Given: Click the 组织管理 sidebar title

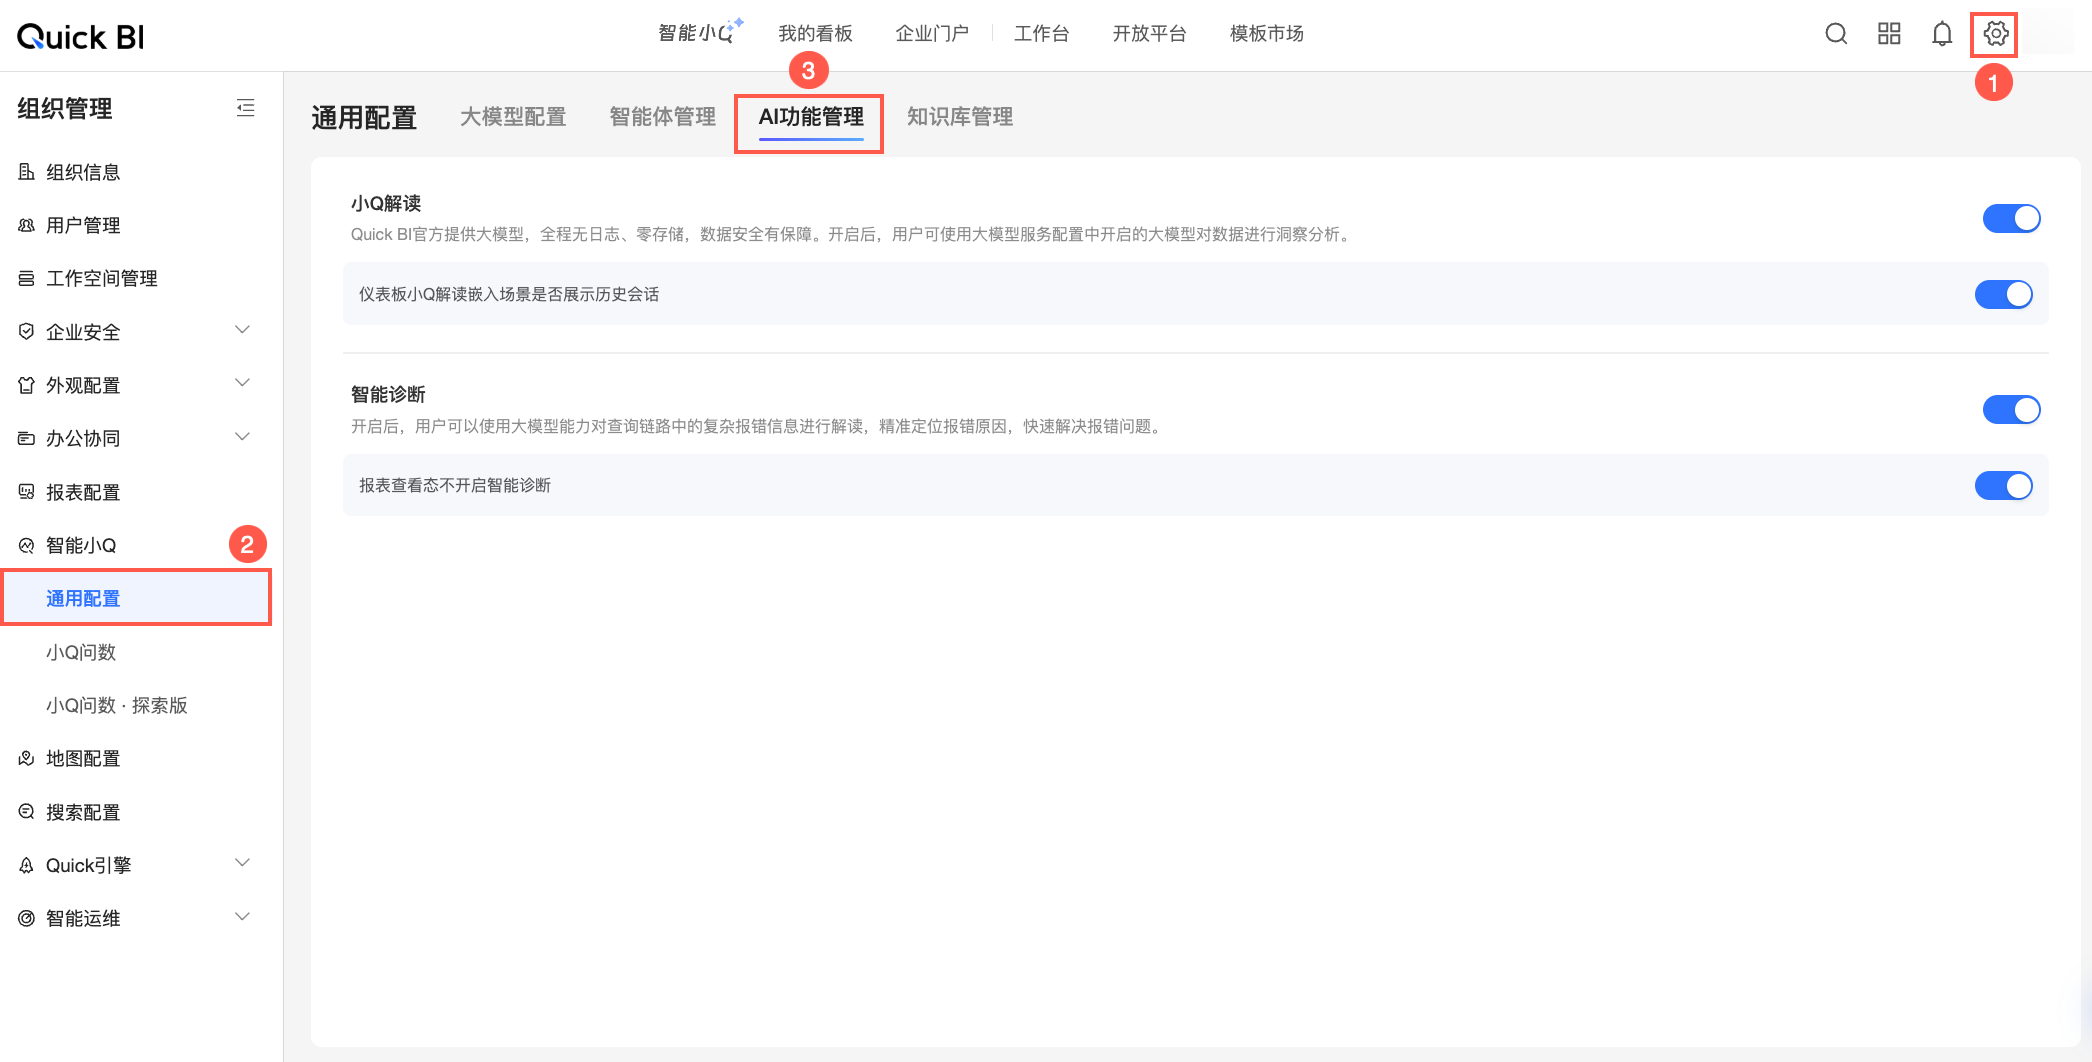Looking at the screenshot, I should 65,108.
